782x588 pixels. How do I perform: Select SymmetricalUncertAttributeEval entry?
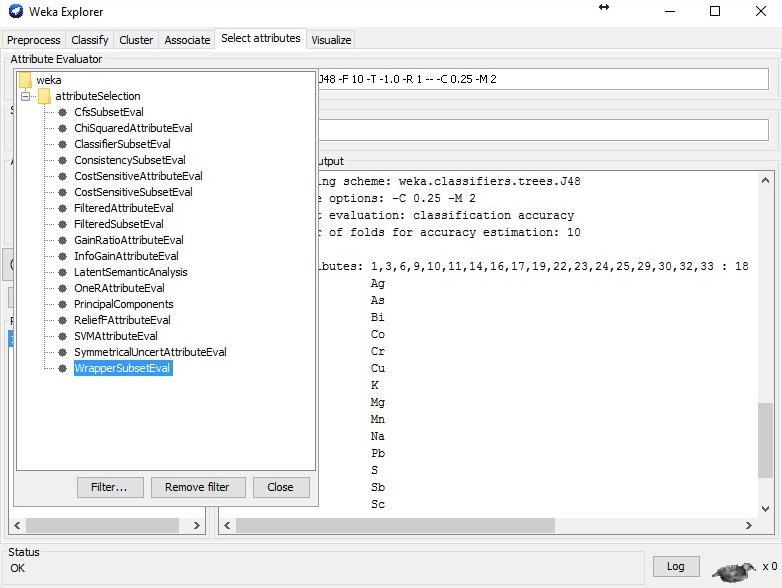[150, 352]
